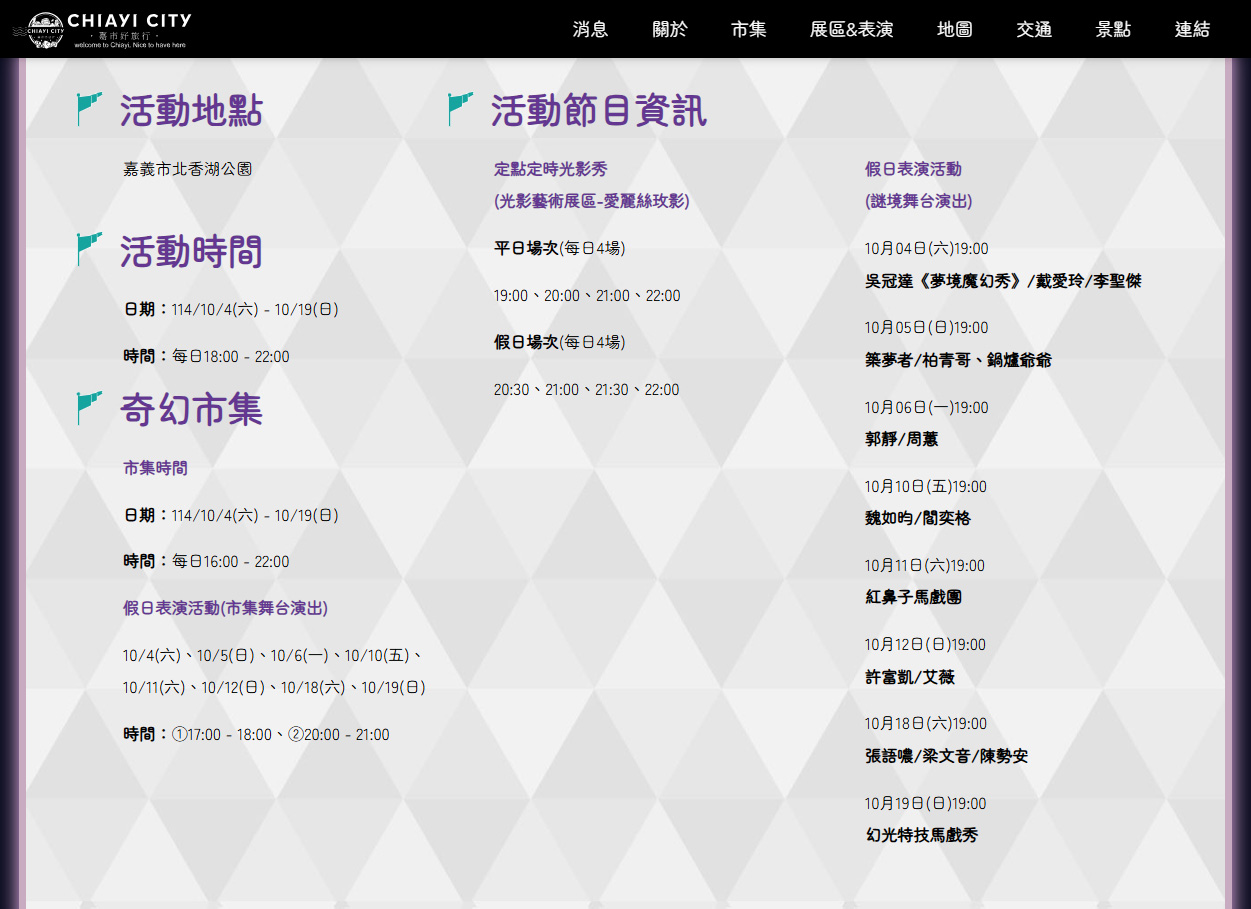
Task: Click the 定點定時光影秀 subheading
Action: 550,169
